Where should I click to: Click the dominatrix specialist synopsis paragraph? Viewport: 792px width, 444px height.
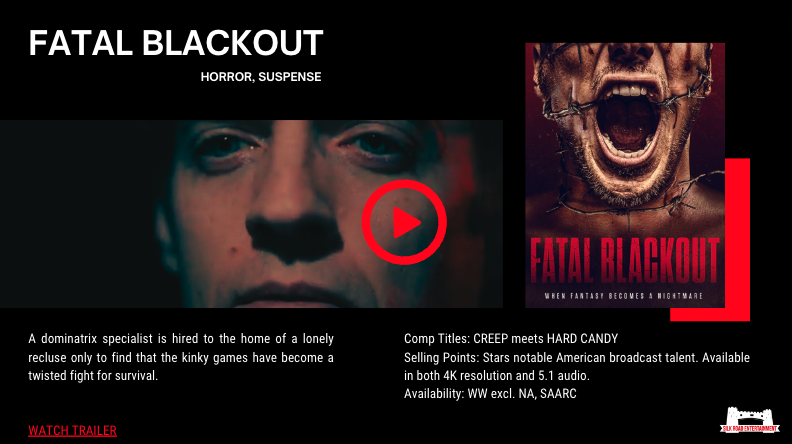[181, 357]
